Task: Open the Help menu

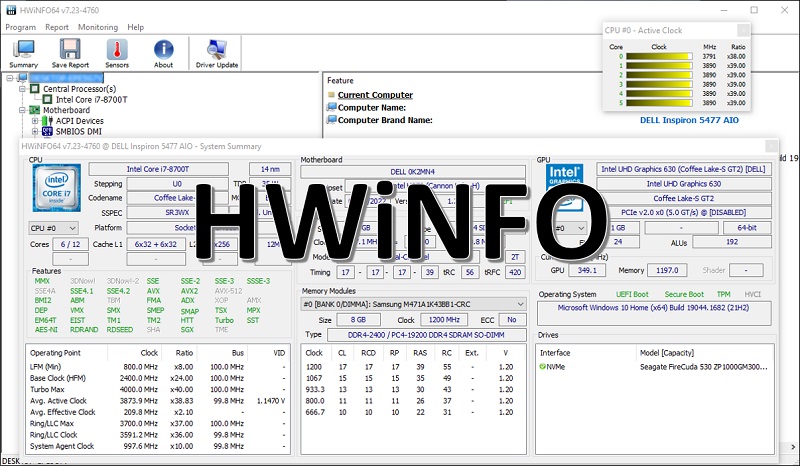Action: 135,27
